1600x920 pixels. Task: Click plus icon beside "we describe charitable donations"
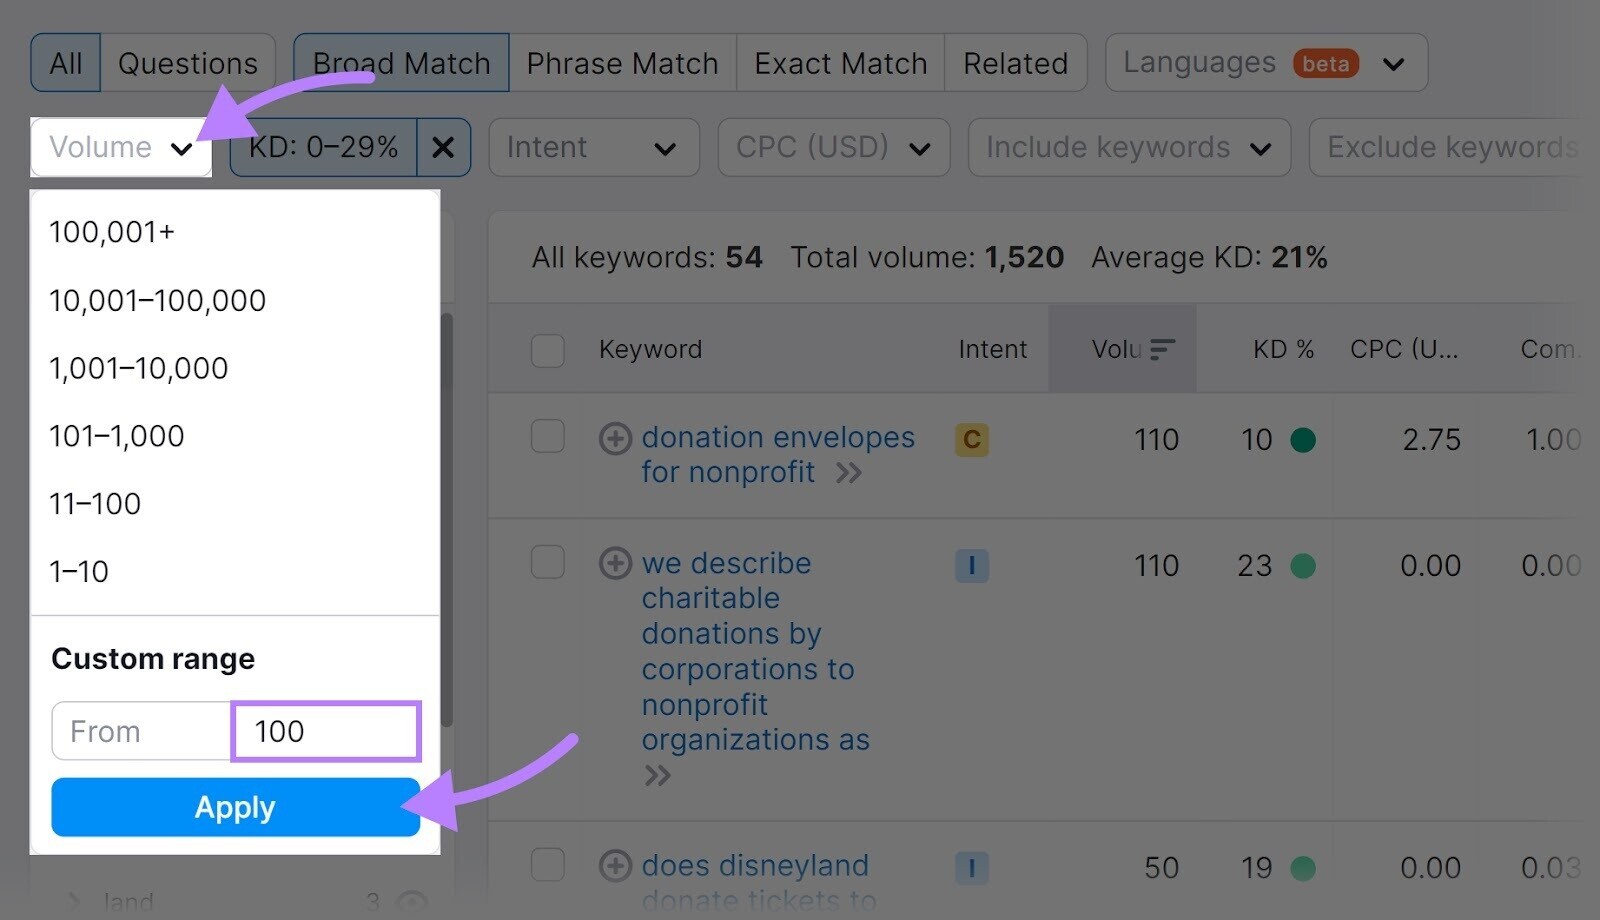(x=615, y=564)
